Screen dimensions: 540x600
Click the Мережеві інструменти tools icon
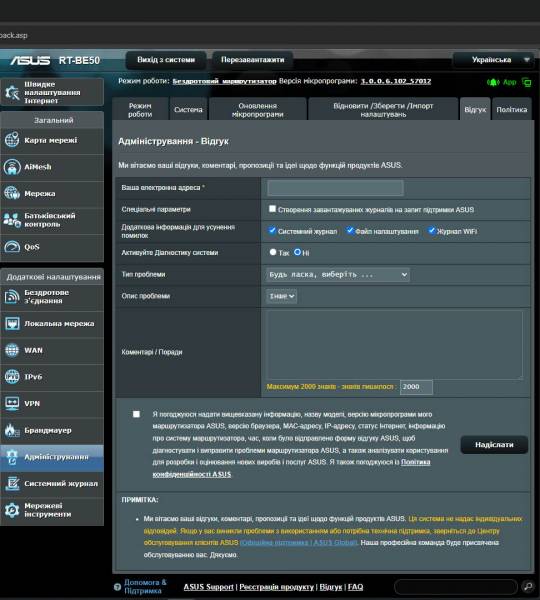pos(12,510)
